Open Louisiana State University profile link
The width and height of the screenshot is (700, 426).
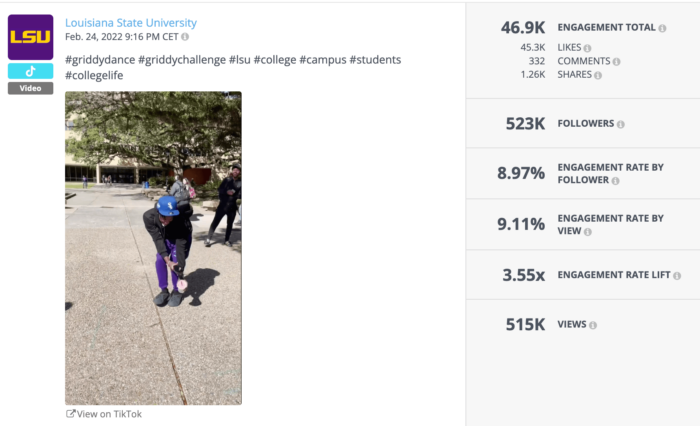(131, 23)
